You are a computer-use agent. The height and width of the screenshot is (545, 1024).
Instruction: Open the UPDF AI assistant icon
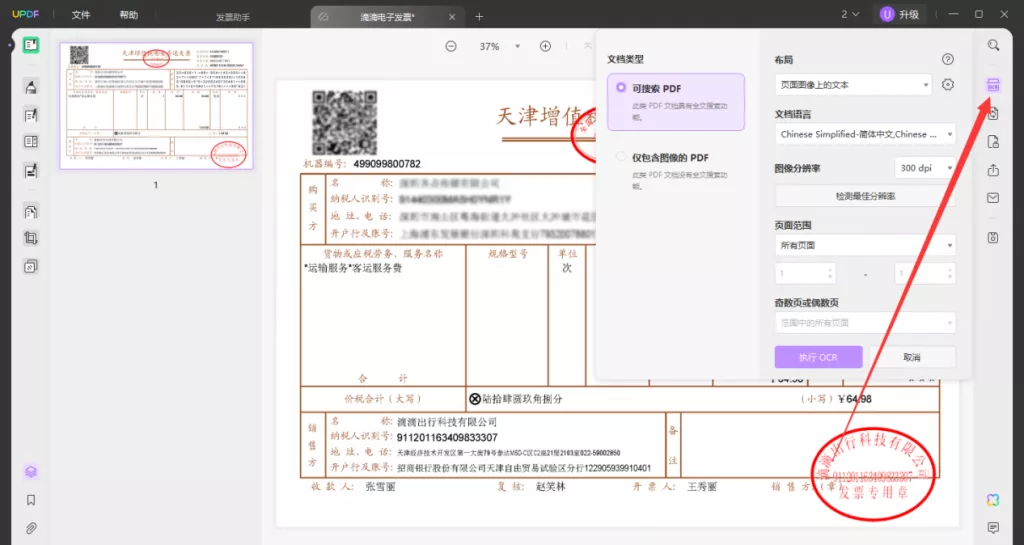pyautogui.click(x=993, y=500)
